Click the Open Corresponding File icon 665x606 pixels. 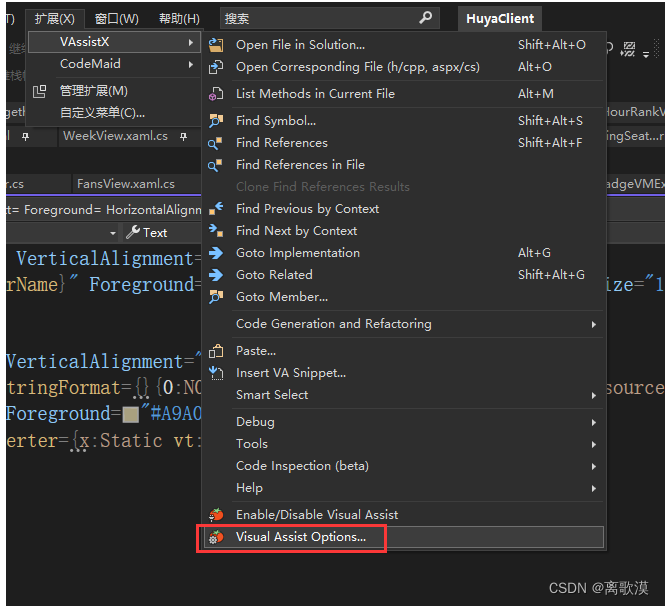click(x=216, y=67)
